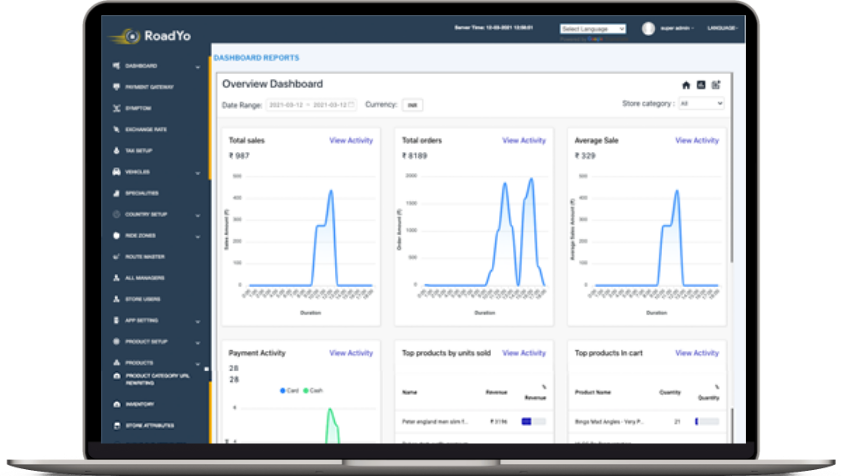The height and width of the screenshot is (476, 841).
Task: Click the Date Range input field
Action: coord(311,105)
